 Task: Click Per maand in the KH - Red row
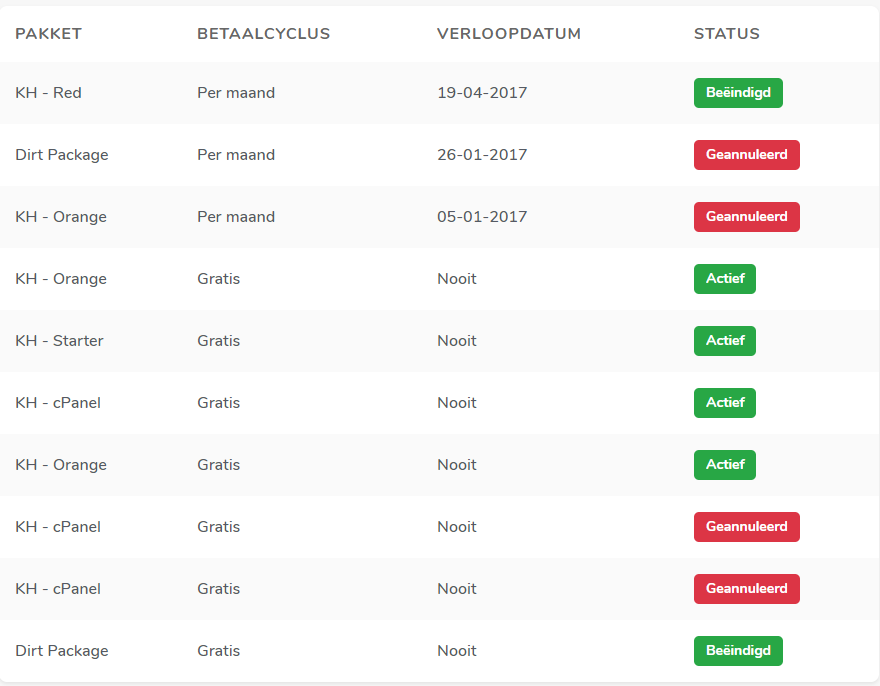(x=235, y=93)
